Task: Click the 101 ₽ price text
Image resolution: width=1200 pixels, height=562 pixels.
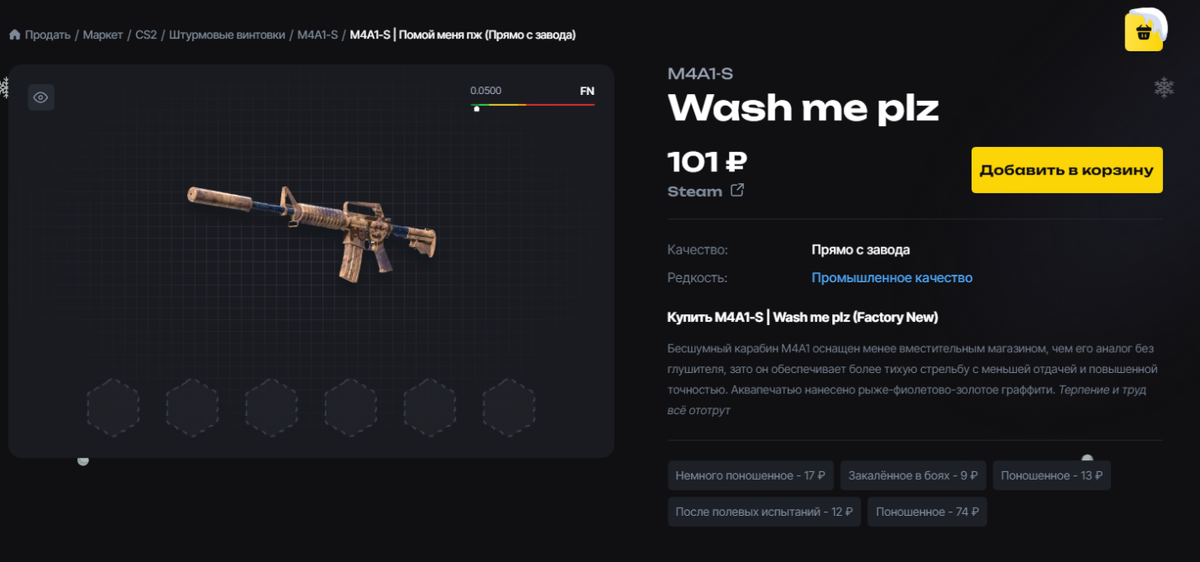Action: click(707, 160)
